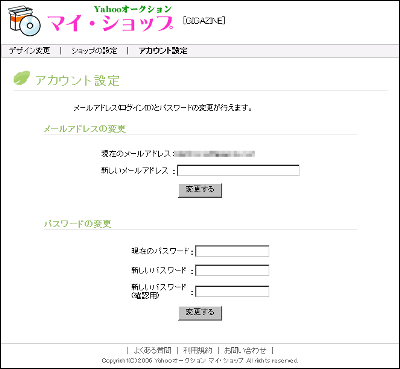Click the 新しいメールアドレス input field
The height and width of the screenshot is (369, 400).
click(x=238, y=171)
